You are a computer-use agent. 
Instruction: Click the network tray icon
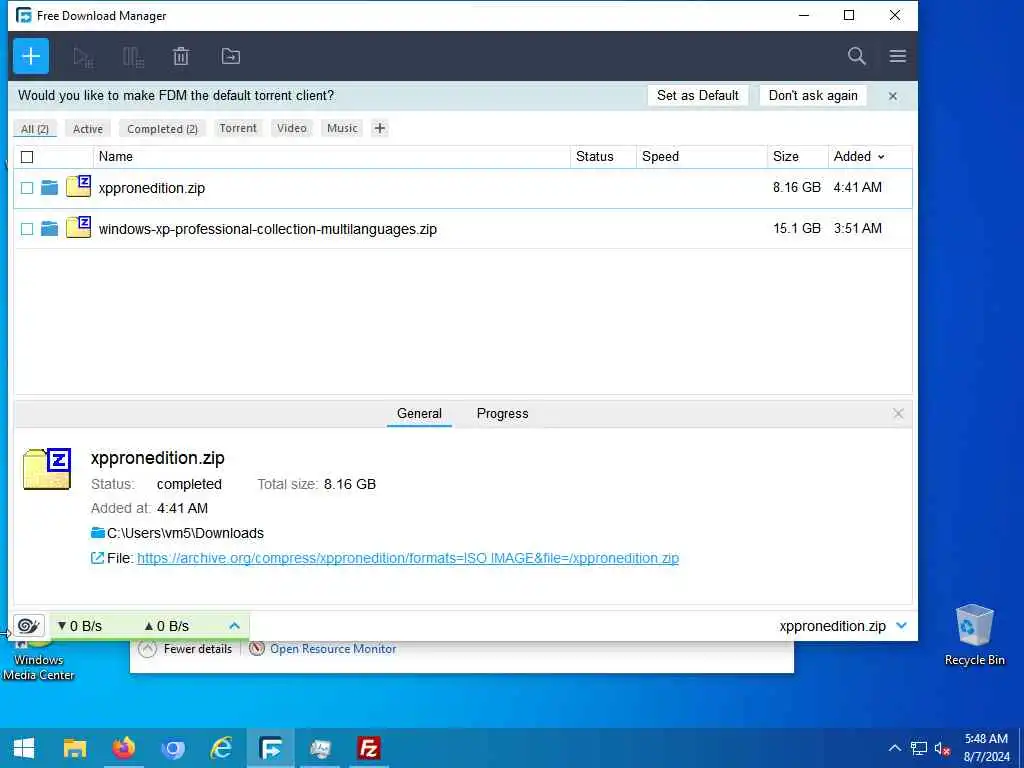click(919, 748)
